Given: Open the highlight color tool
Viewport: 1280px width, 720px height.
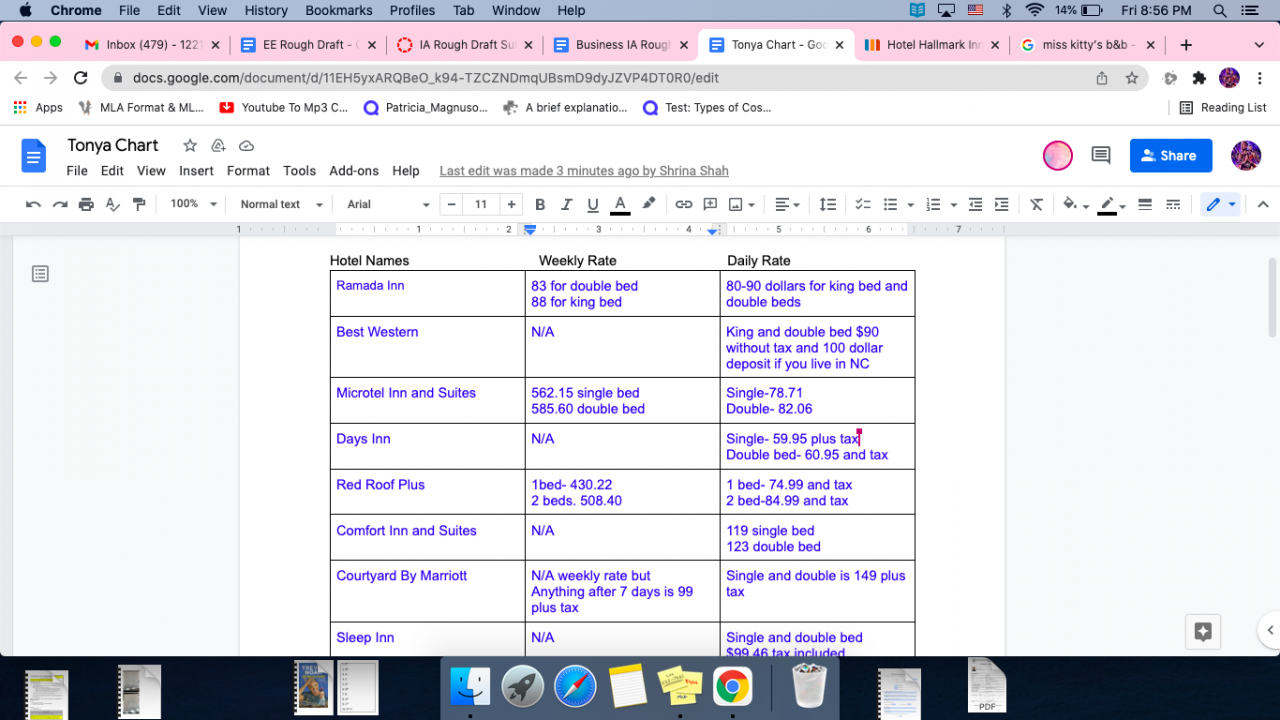Looking at the screenshot, I should pyautogui.click(x=649, y=204).
